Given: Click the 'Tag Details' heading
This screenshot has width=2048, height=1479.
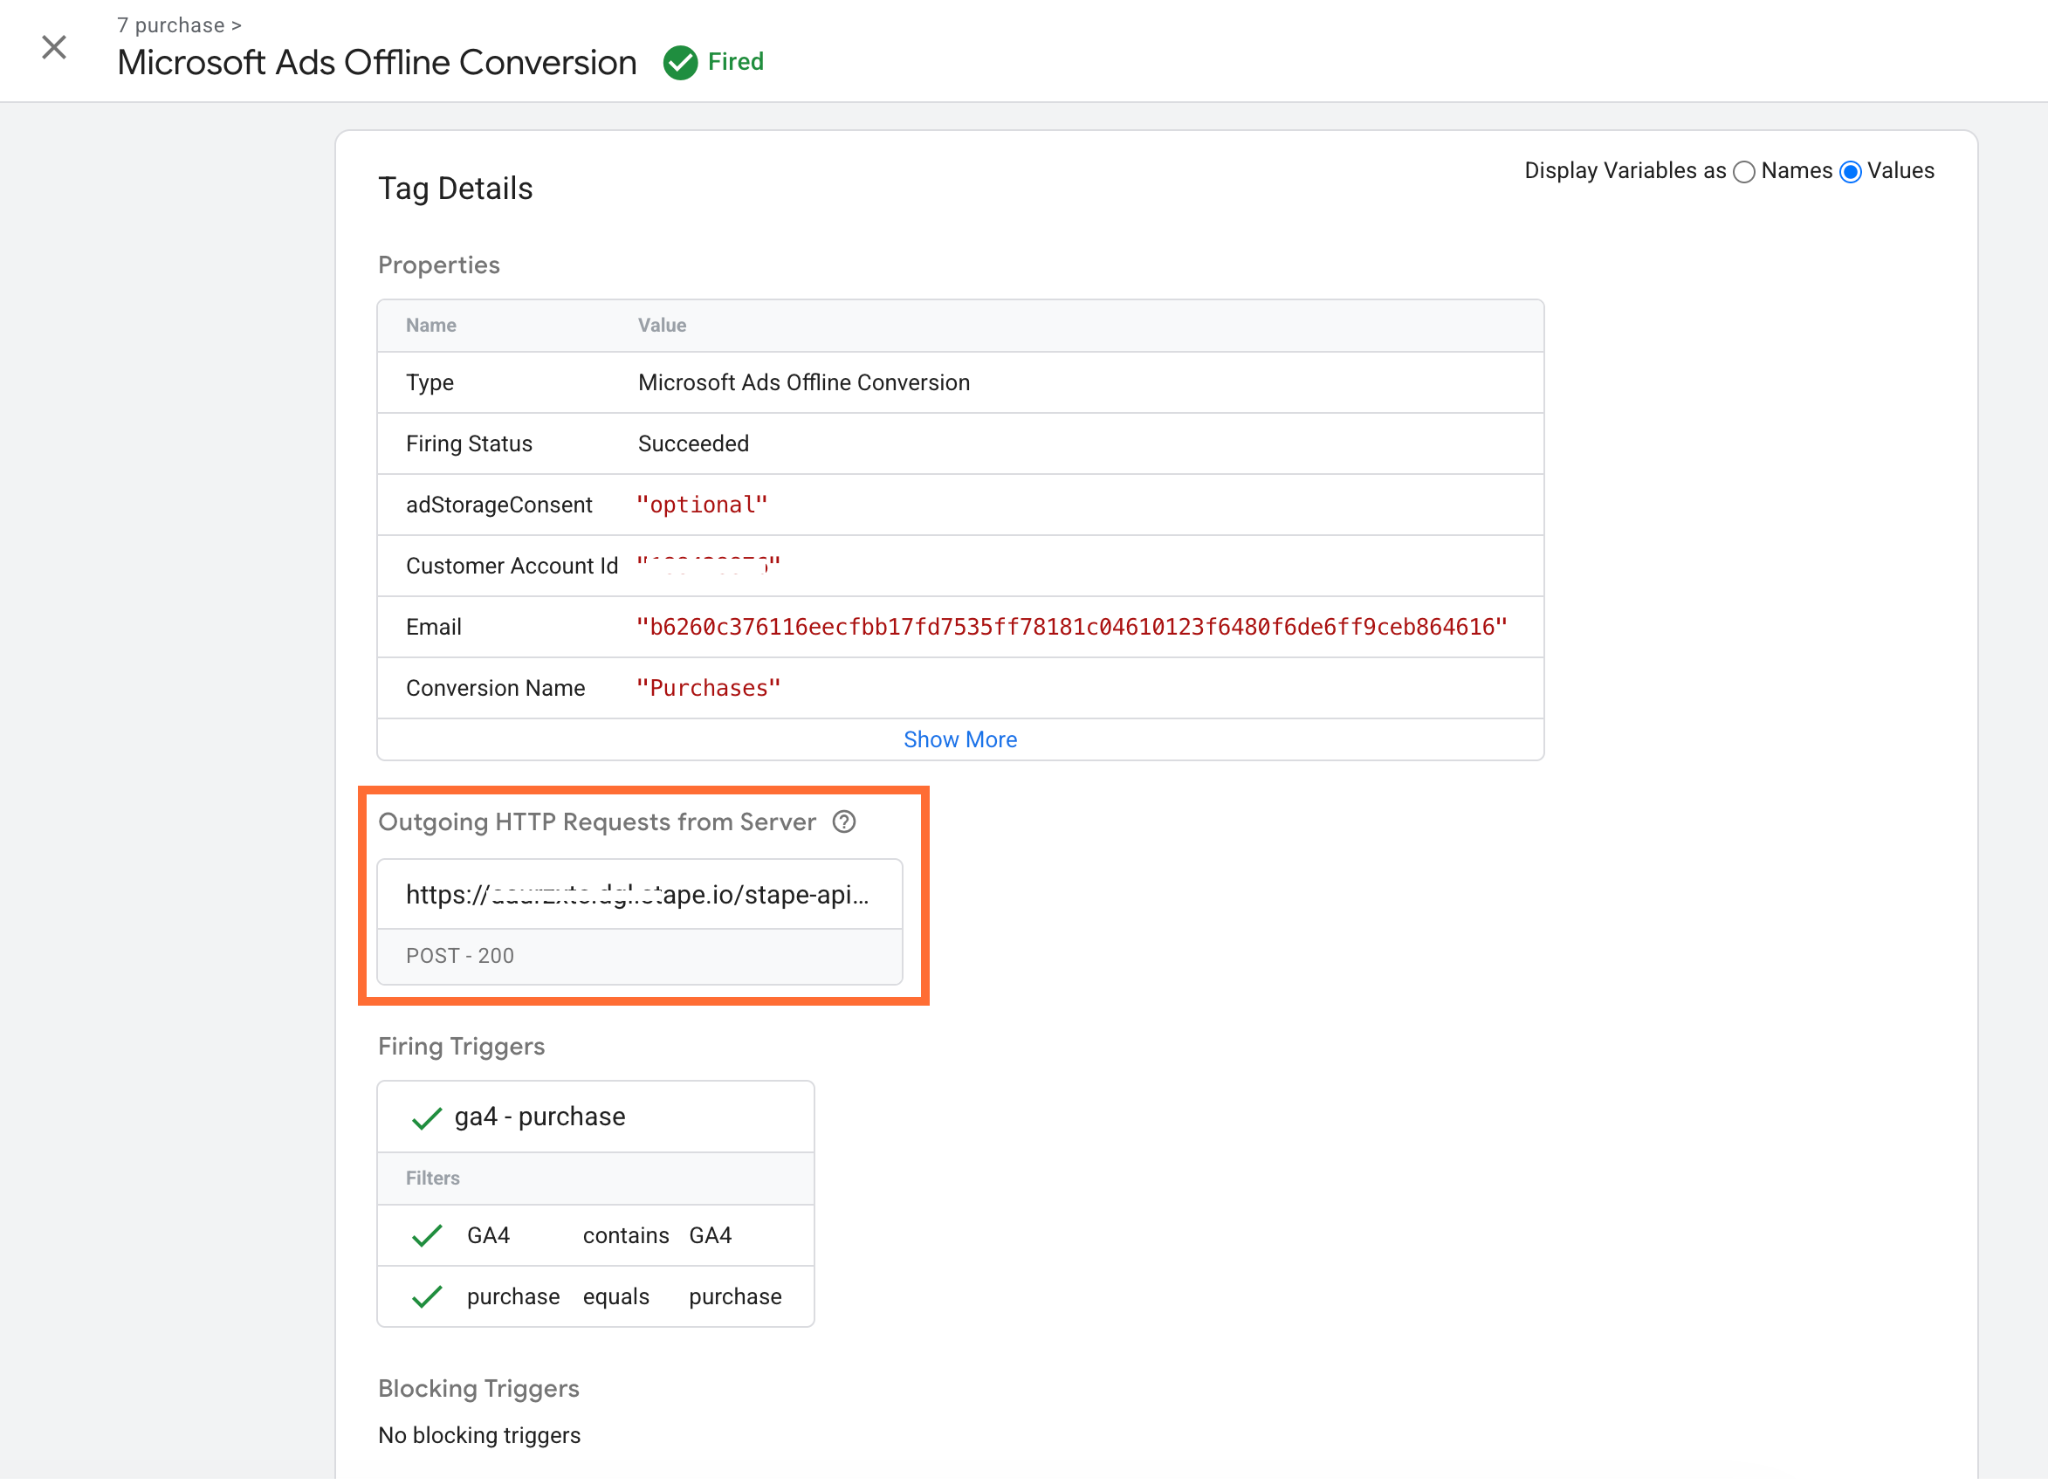Looking at the screenshot, I should tap(455, 188).
